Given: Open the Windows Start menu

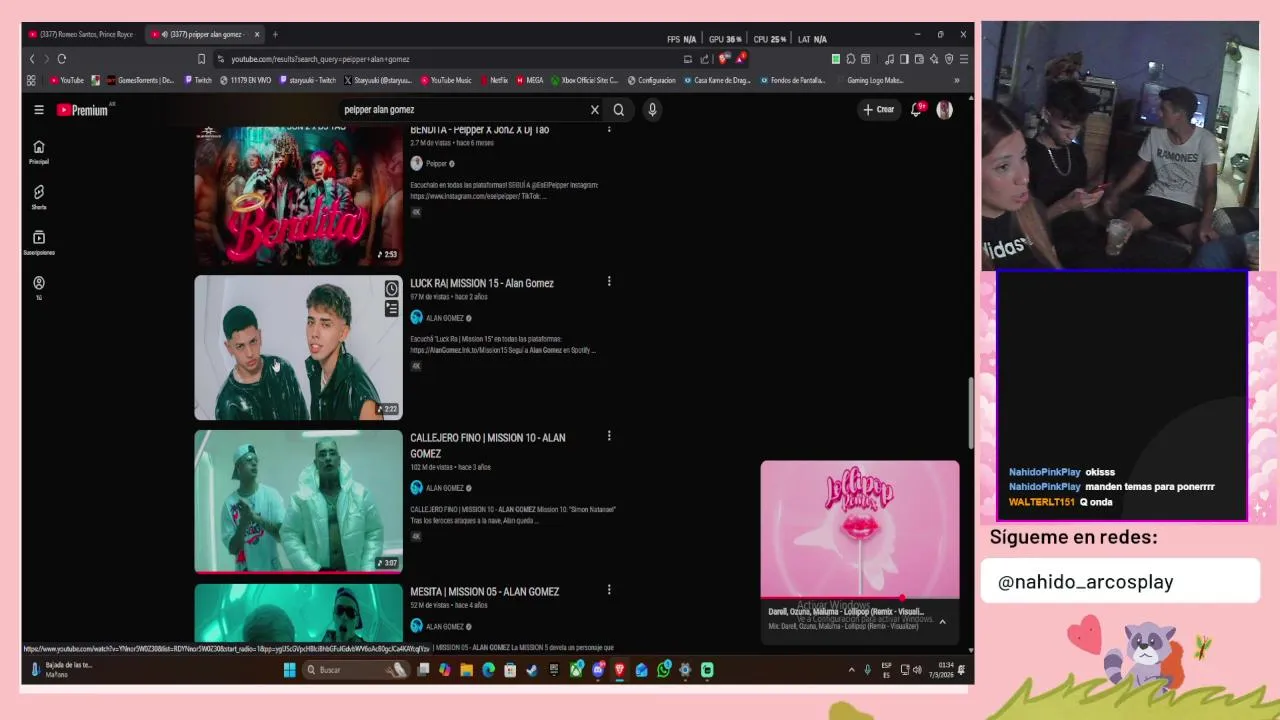Looking at the screenshot, I should [x=289, y=670].
